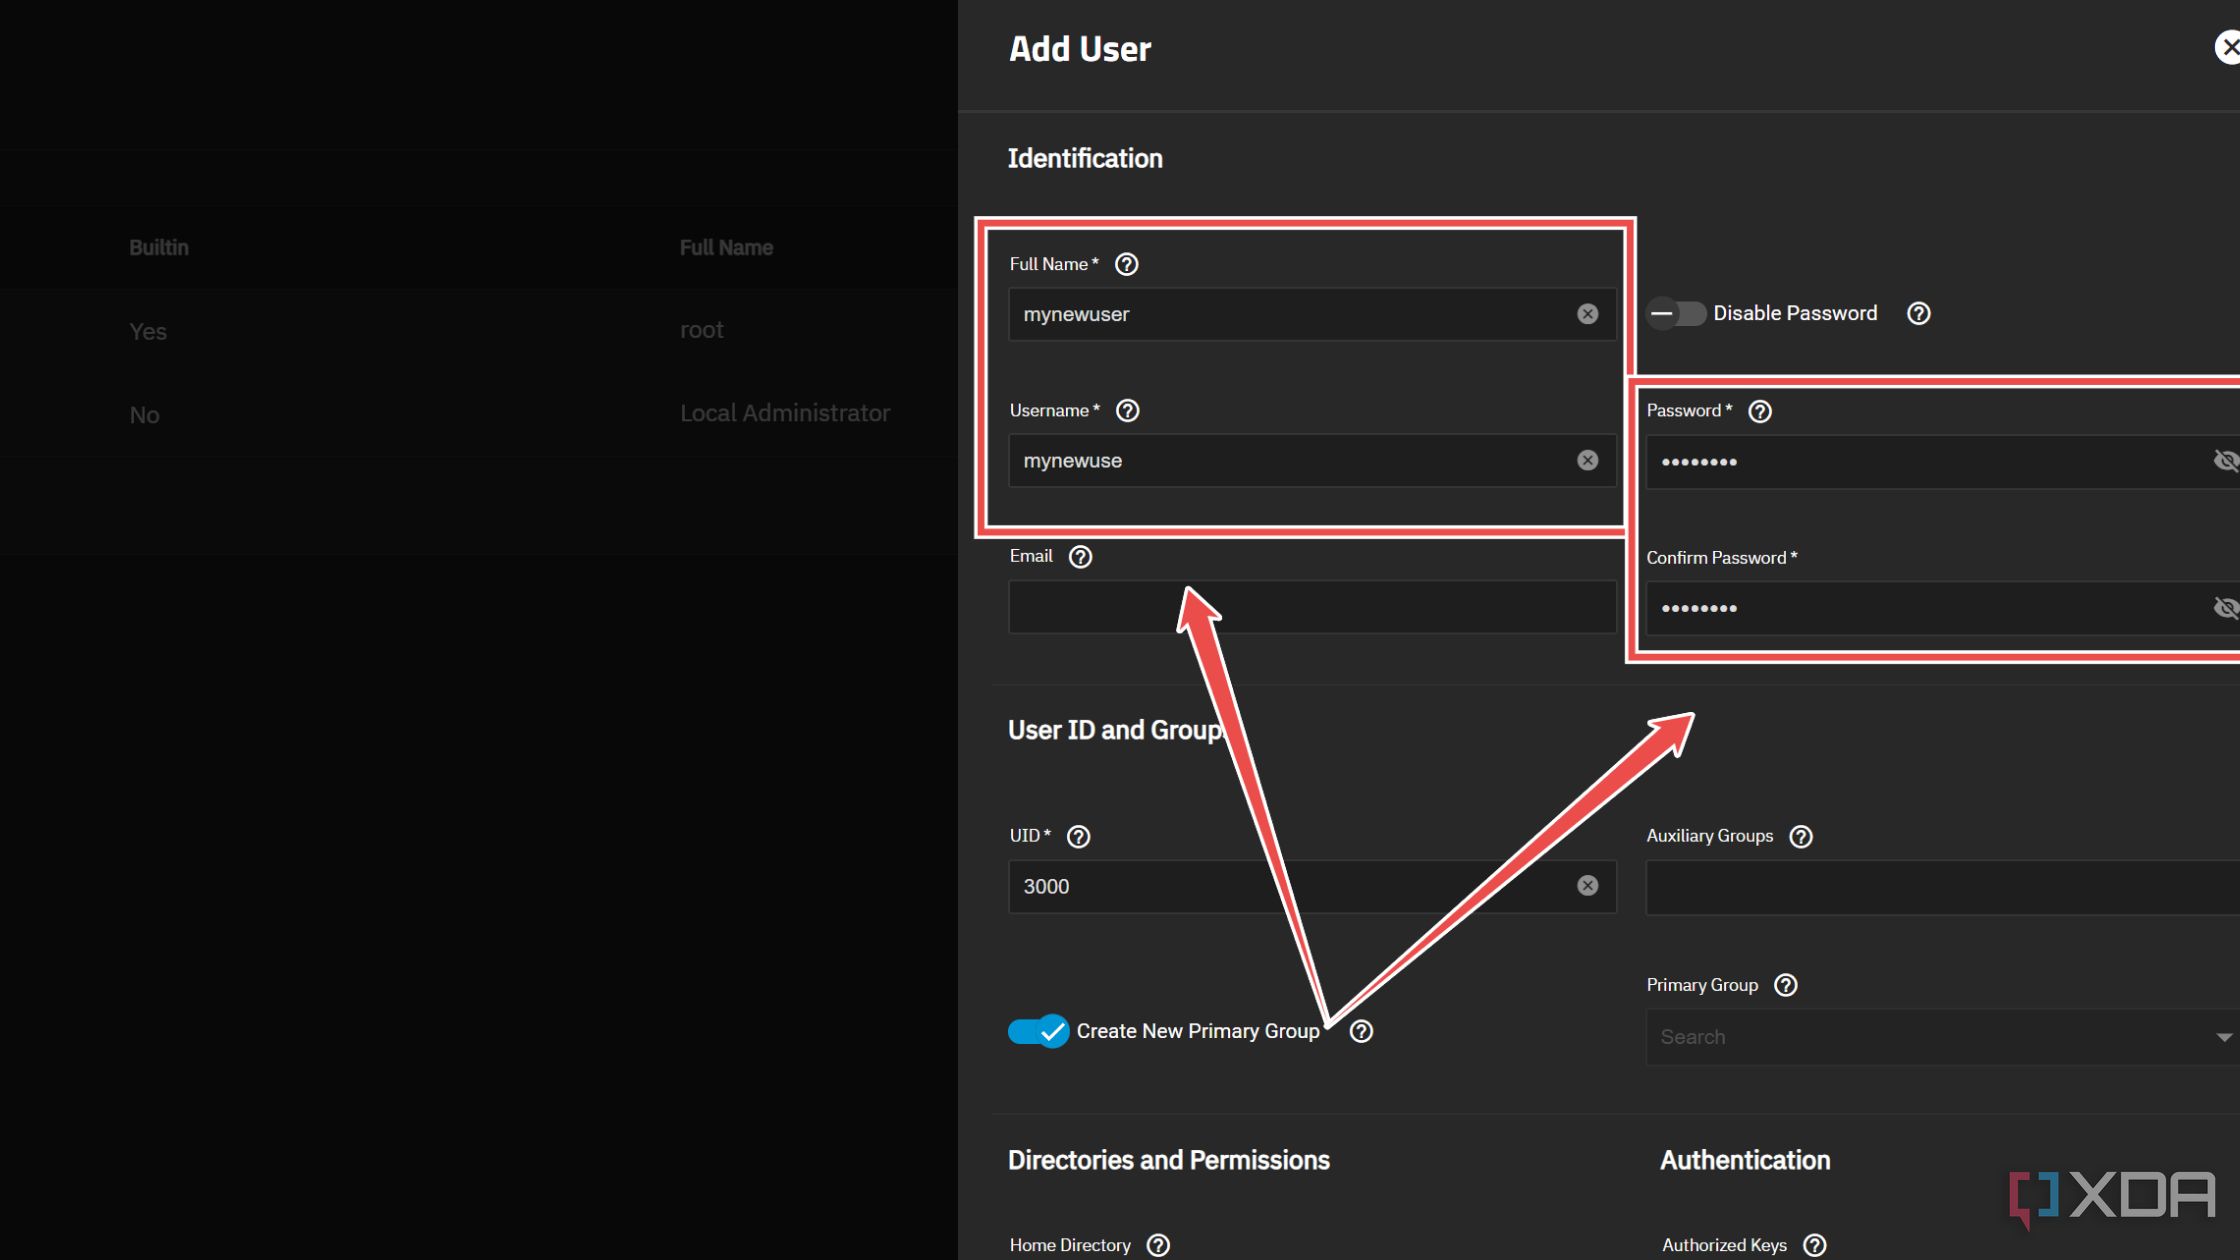Navigate to Authentication section
This screenshot has width=2240, height=1260.
1743,1160
